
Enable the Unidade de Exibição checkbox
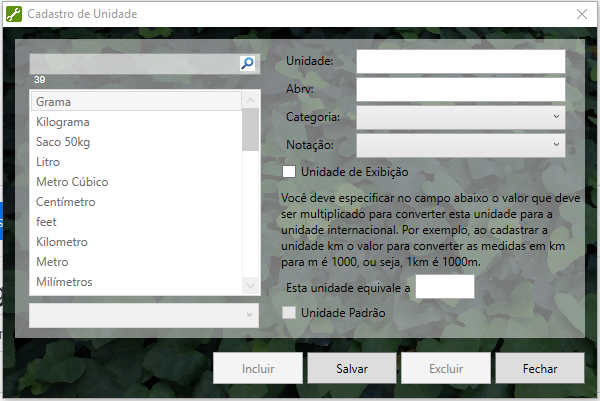coord(290,172)
